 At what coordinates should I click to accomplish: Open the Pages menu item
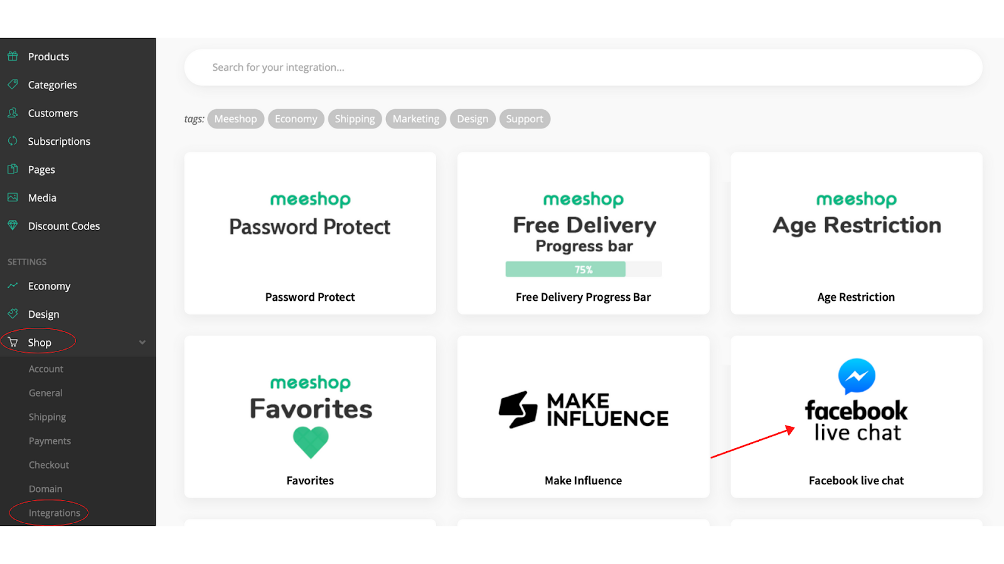point(42,170)
